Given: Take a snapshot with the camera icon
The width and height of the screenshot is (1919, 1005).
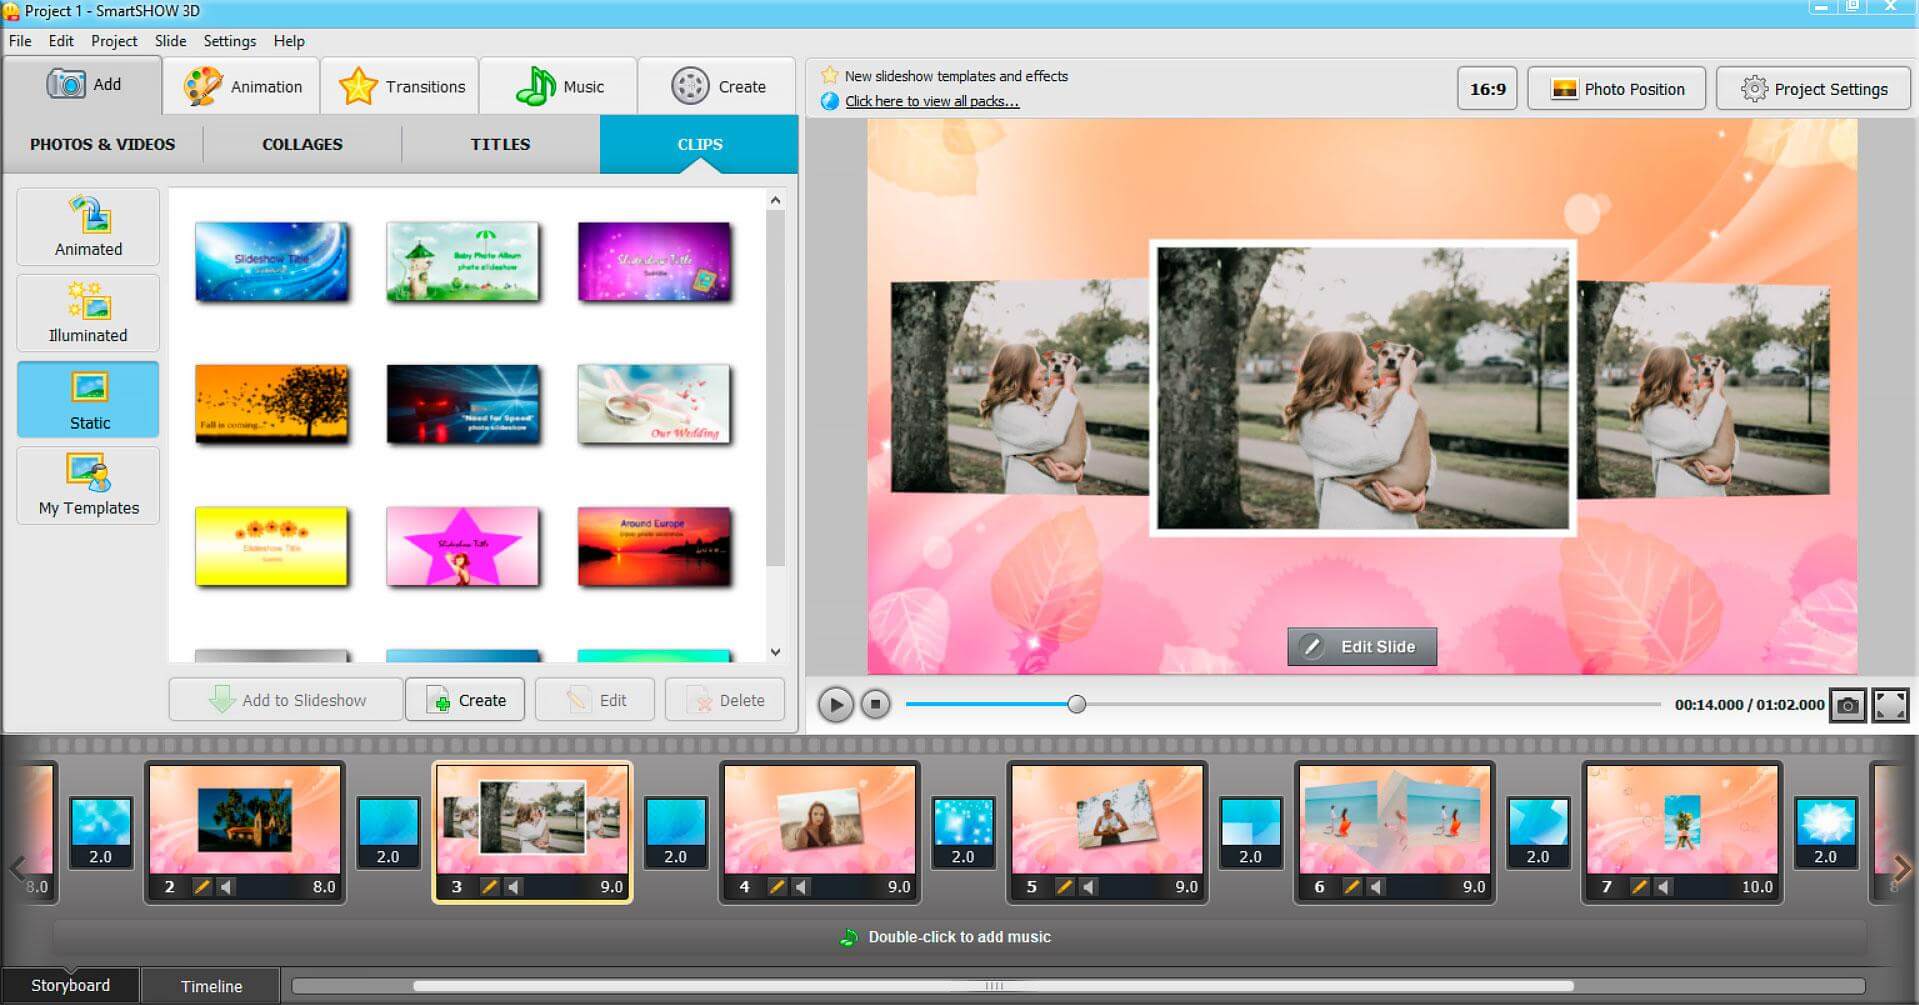Looking at the screenshot, I should 1848,705.
